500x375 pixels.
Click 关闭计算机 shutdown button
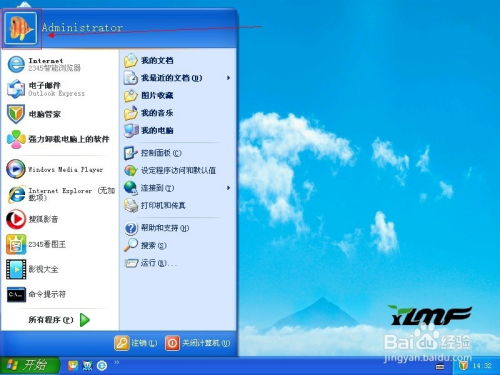pos(198,343)
